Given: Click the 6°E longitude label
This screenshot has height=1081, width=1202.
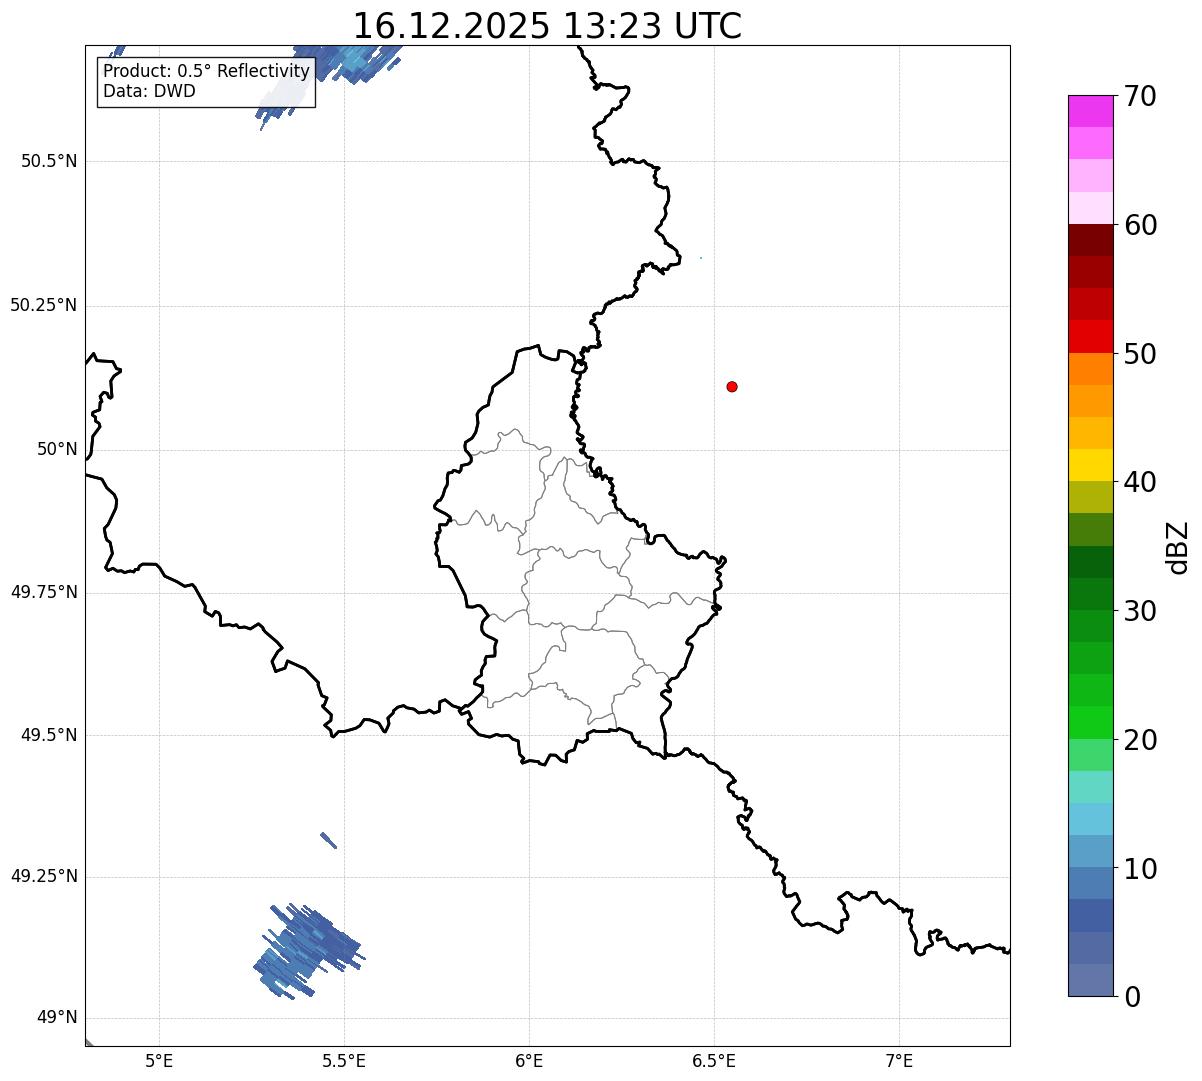Looking at the screenshot, I should pos(529,1061).
